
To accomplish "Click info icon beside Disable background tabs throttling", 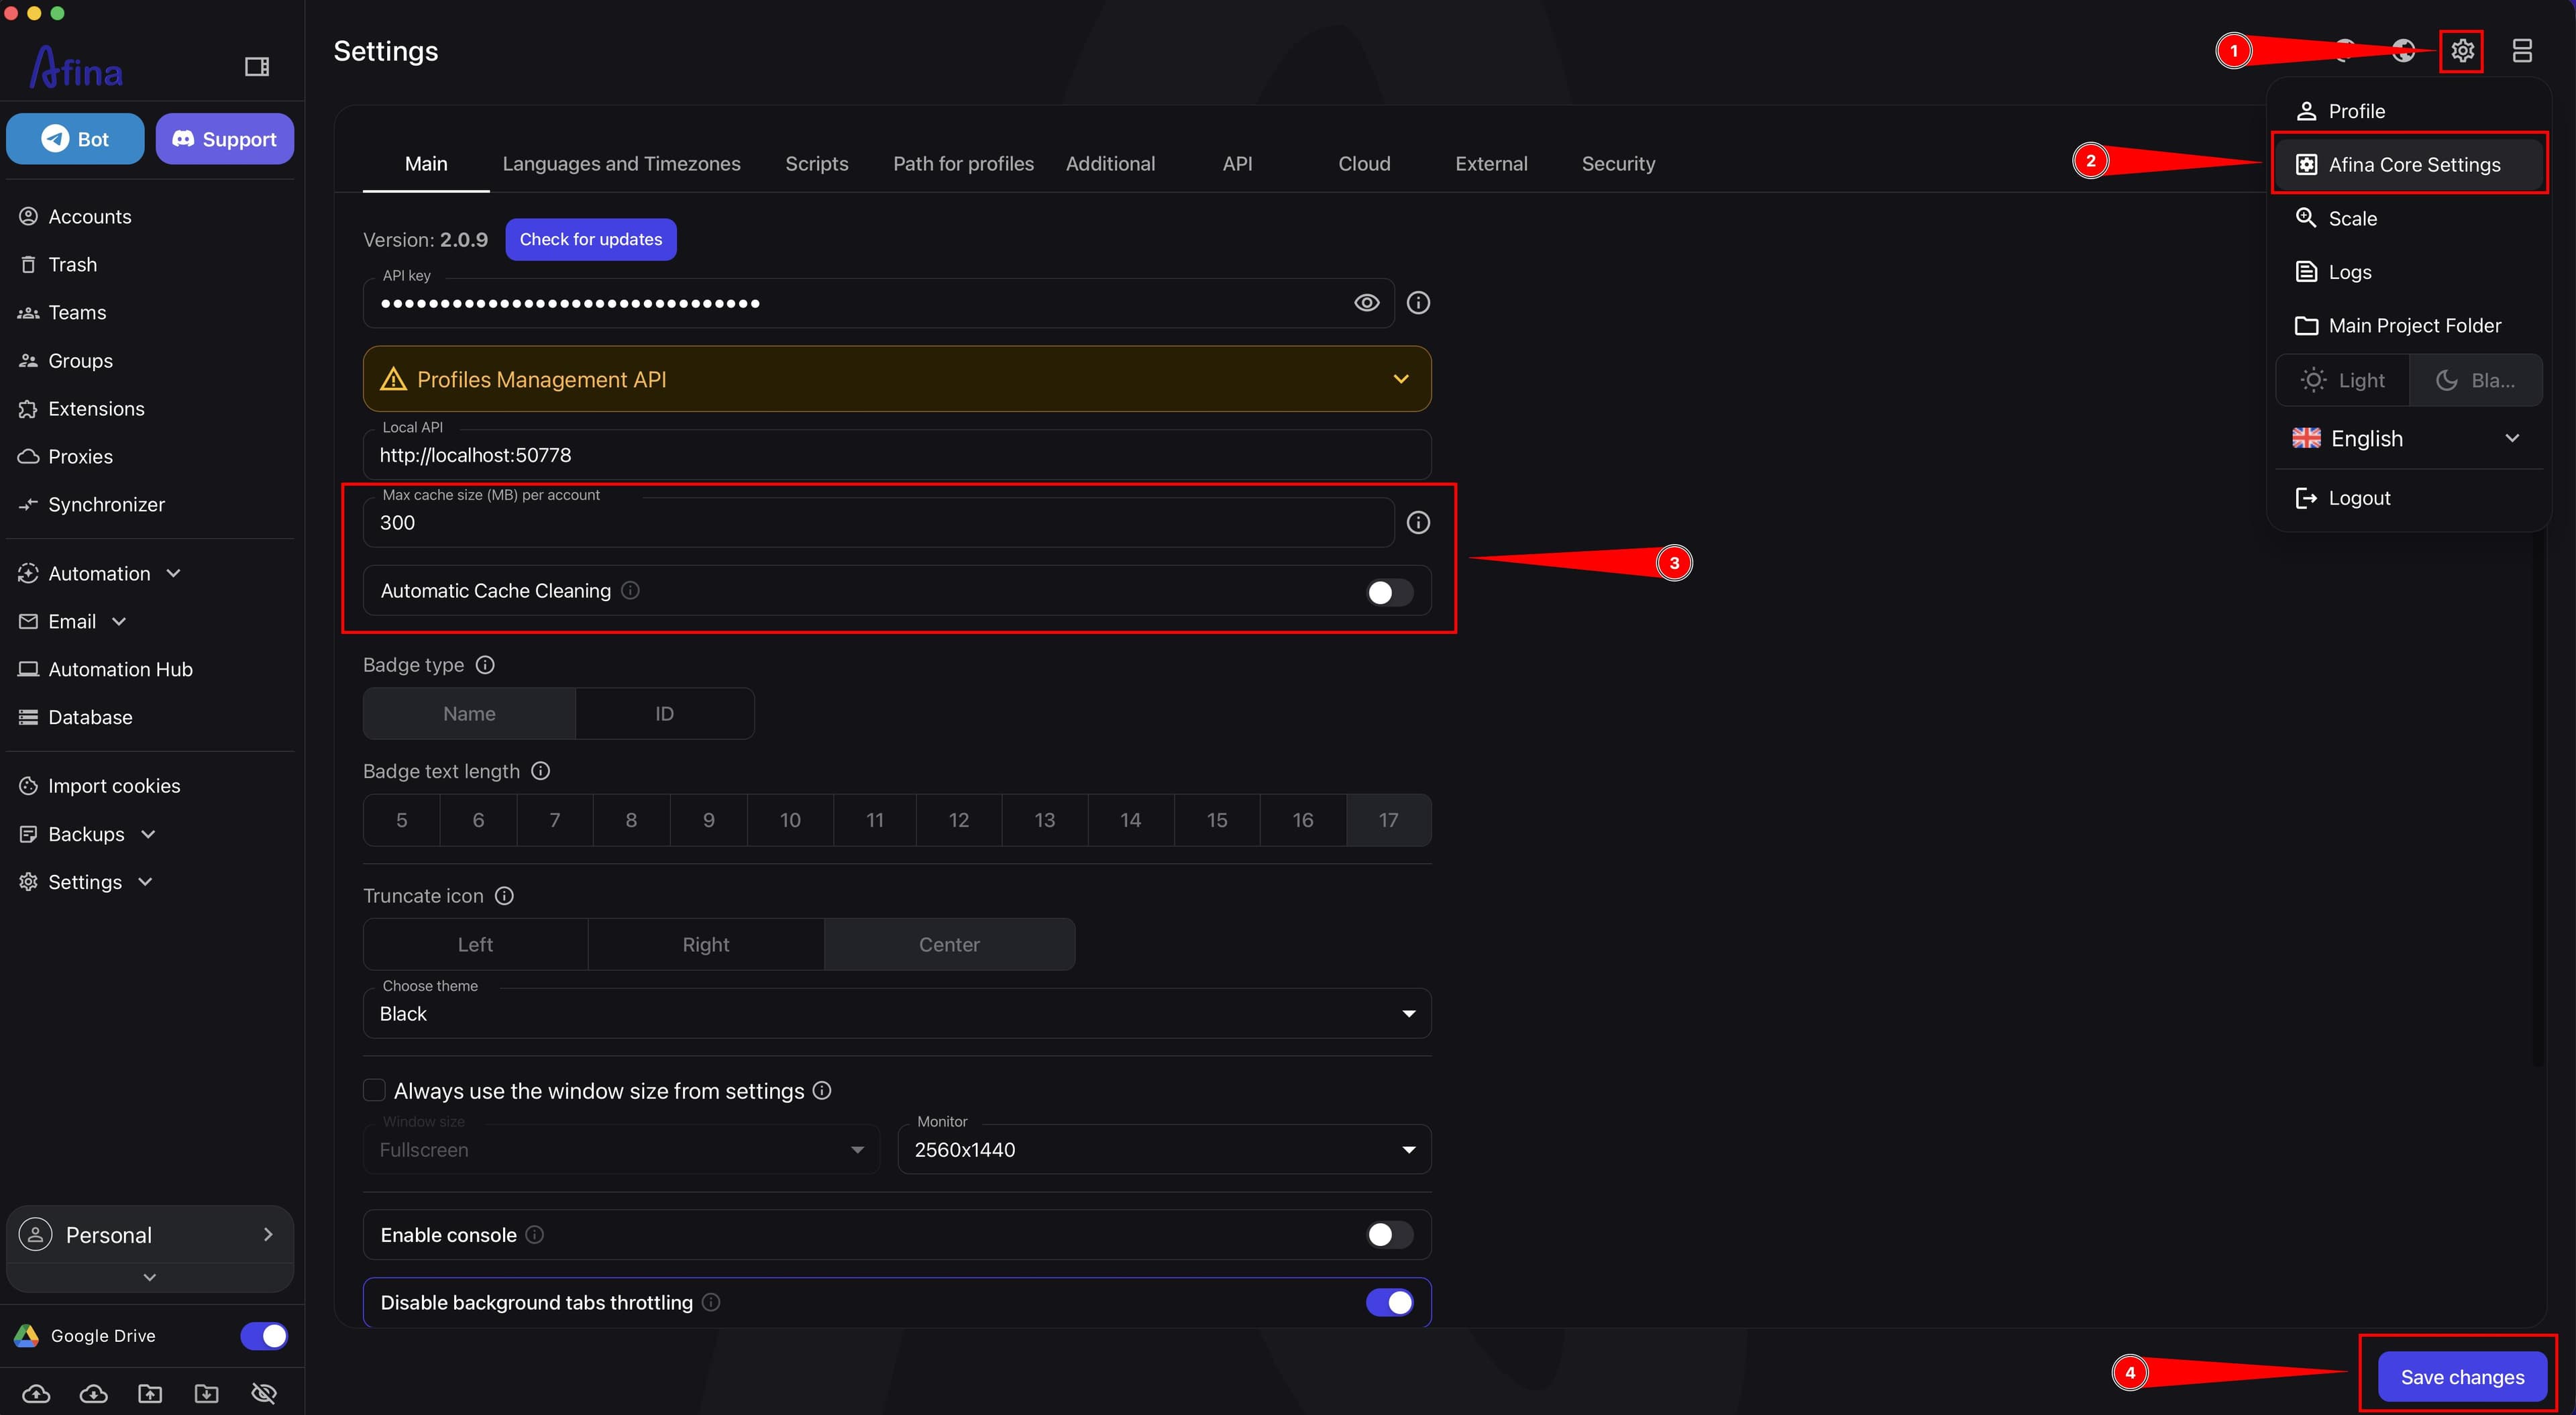I will [711, 1302].
